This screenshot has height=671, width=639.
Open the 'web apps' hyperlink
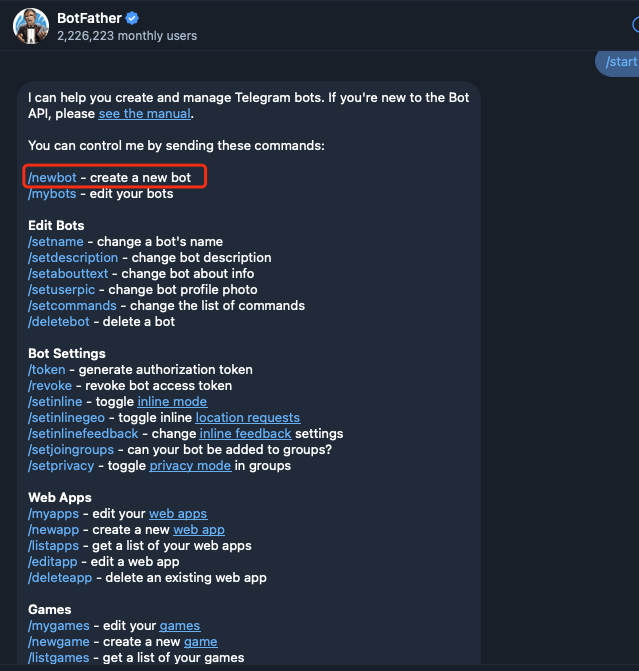(x=178, y=514)
